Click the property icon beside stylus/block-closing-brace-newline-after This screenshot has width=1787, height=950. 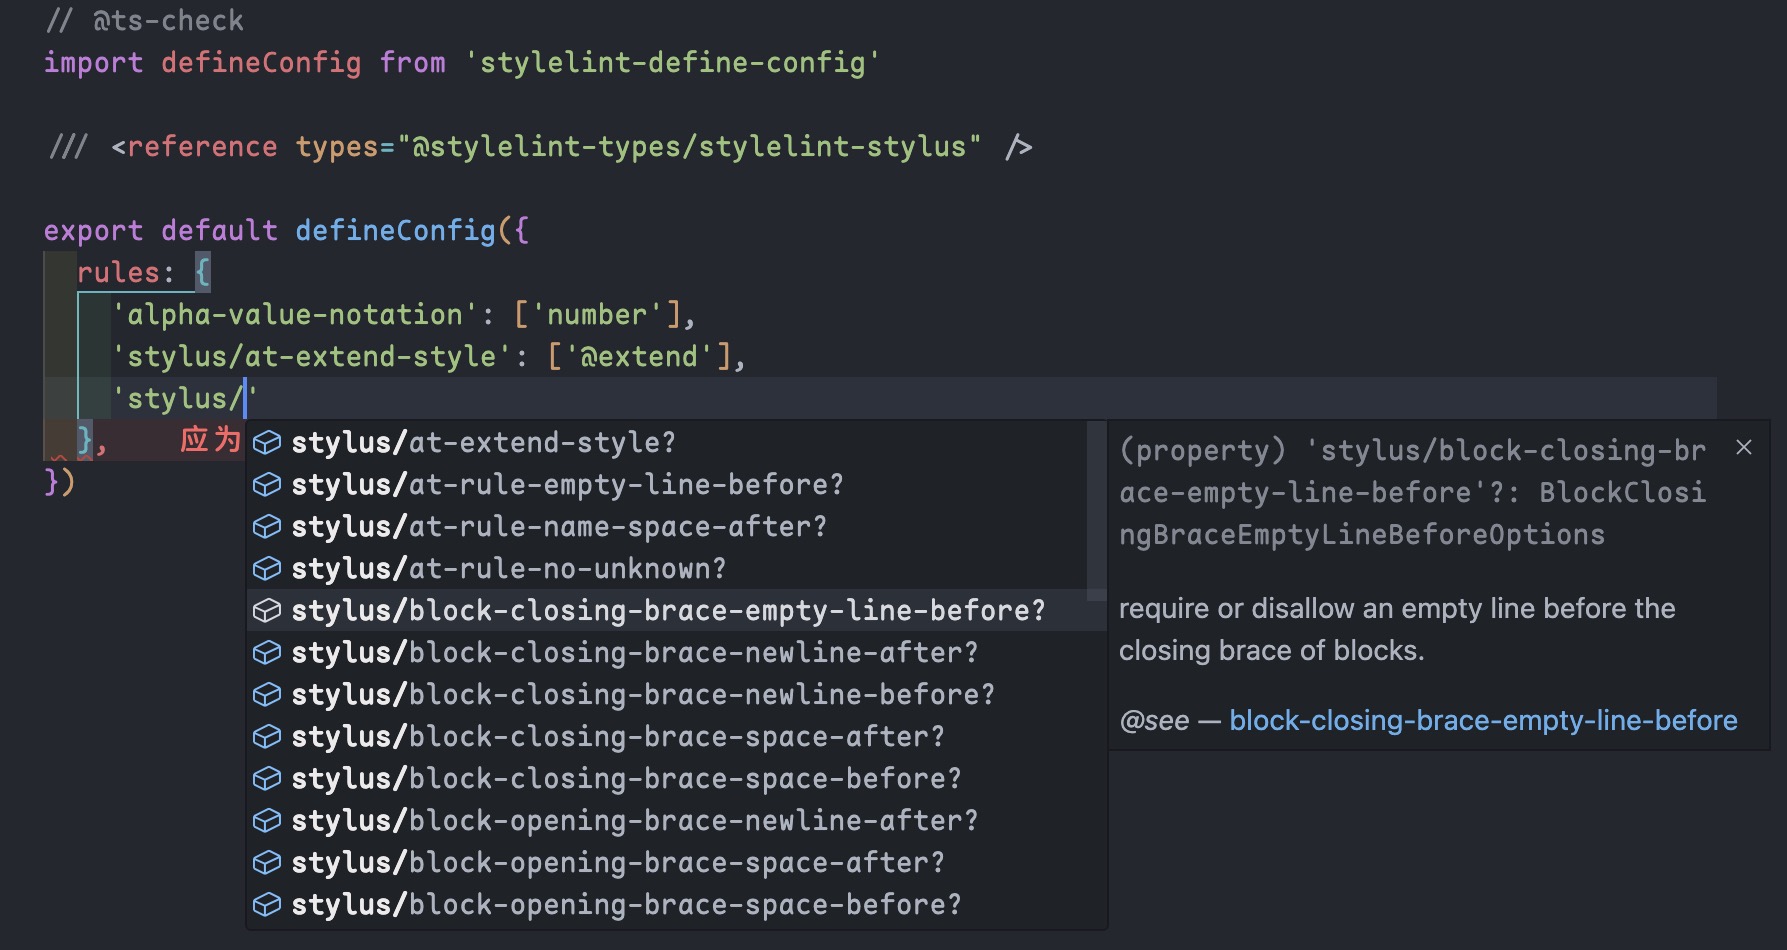pyautogui.click(x=266, y=652)
